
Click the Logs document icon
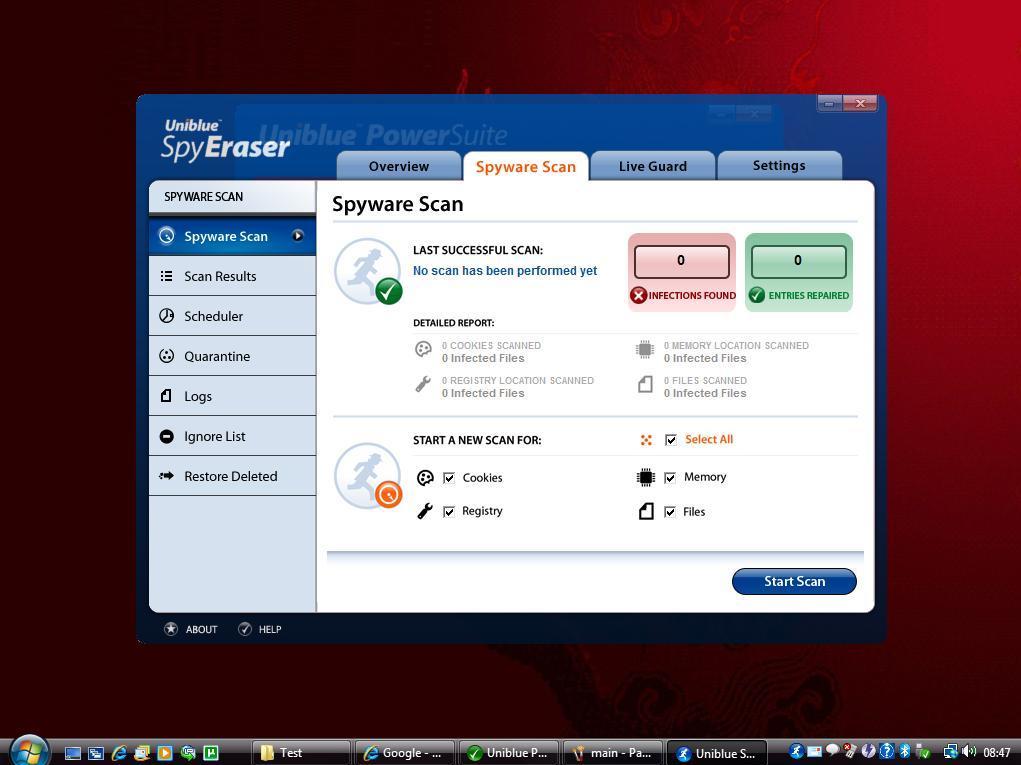tap(166, 395)
